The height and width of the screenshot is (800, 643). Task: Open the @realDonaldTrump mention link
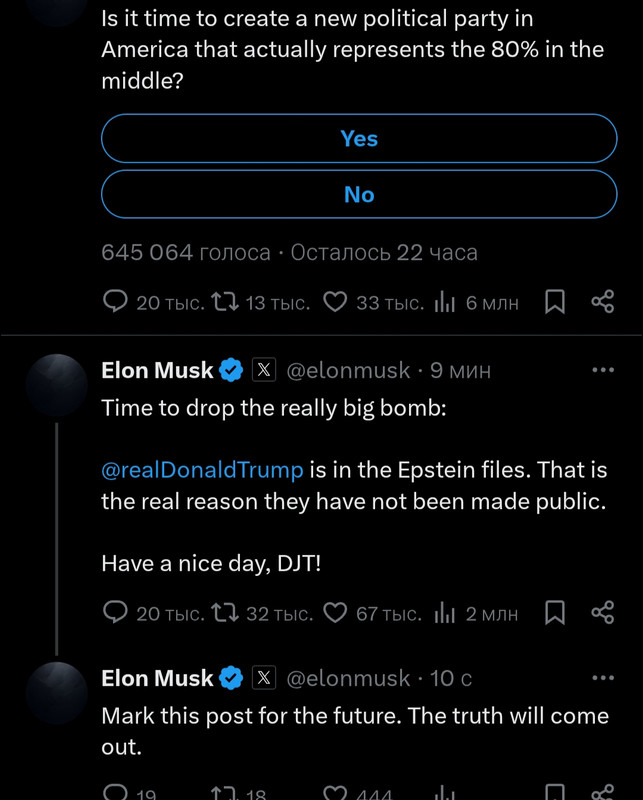(x=202, y=469)
